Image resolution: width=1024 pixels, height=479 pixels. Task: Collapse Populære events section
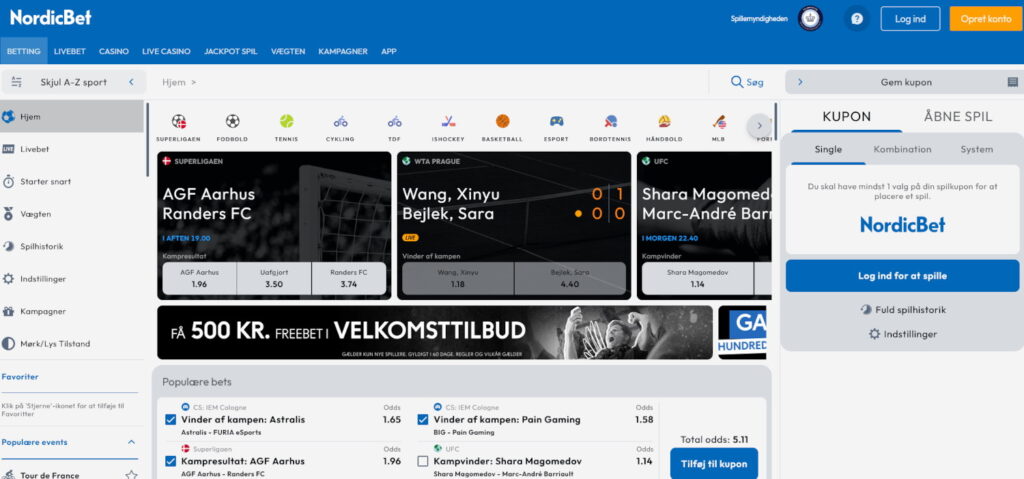click(x=131, y=442)
